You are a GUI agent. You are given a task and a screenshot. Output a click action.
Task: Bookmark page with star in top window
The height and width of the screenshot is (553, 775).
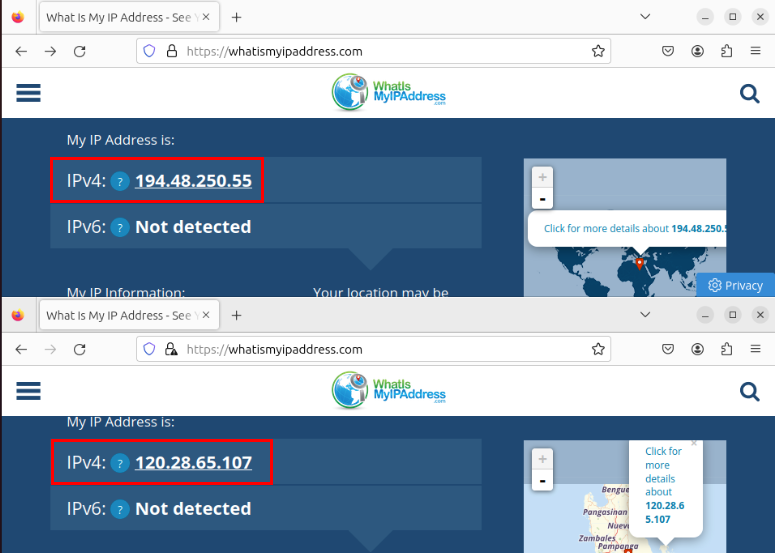(x=598, y=51)
